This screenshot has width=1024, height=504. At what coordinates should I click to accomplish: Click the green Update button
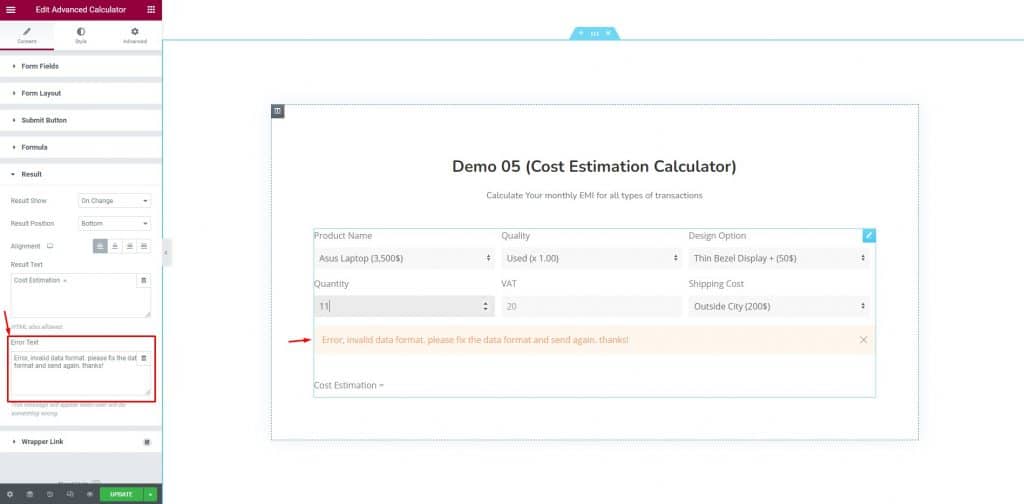121,494
